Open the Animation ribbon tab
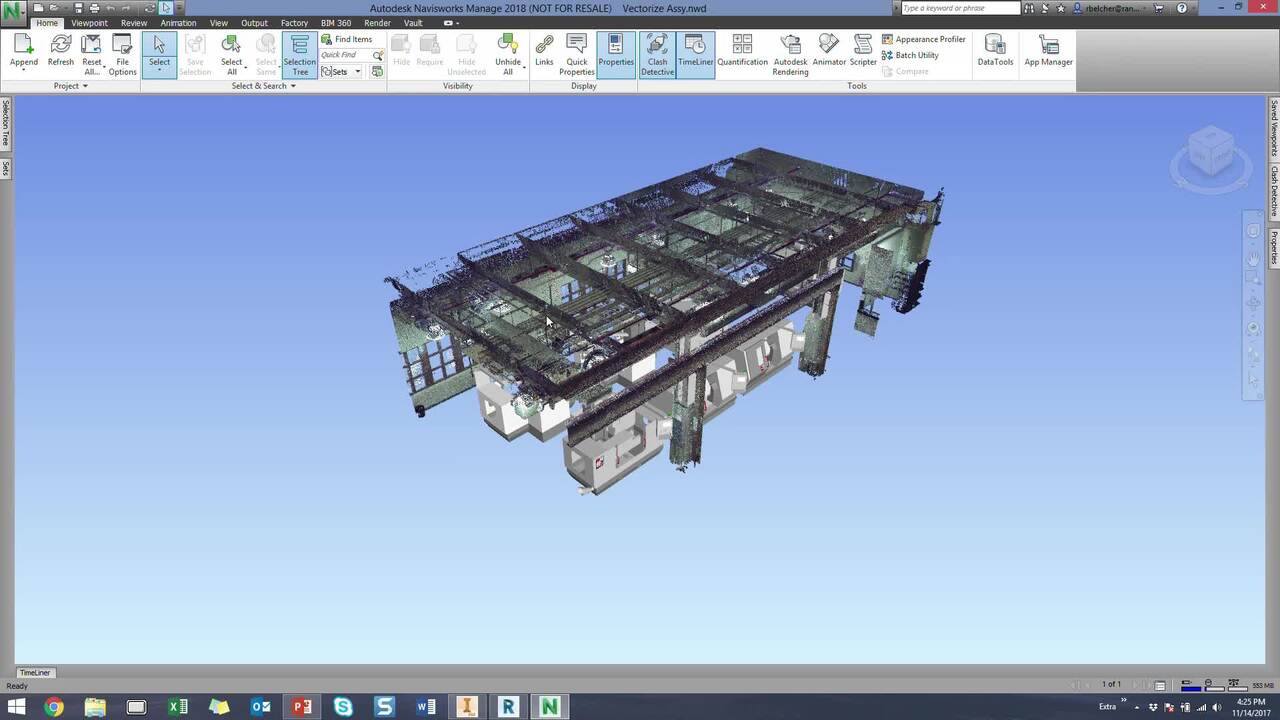This screenshot has width=1280, height=720. coord(178,23)
